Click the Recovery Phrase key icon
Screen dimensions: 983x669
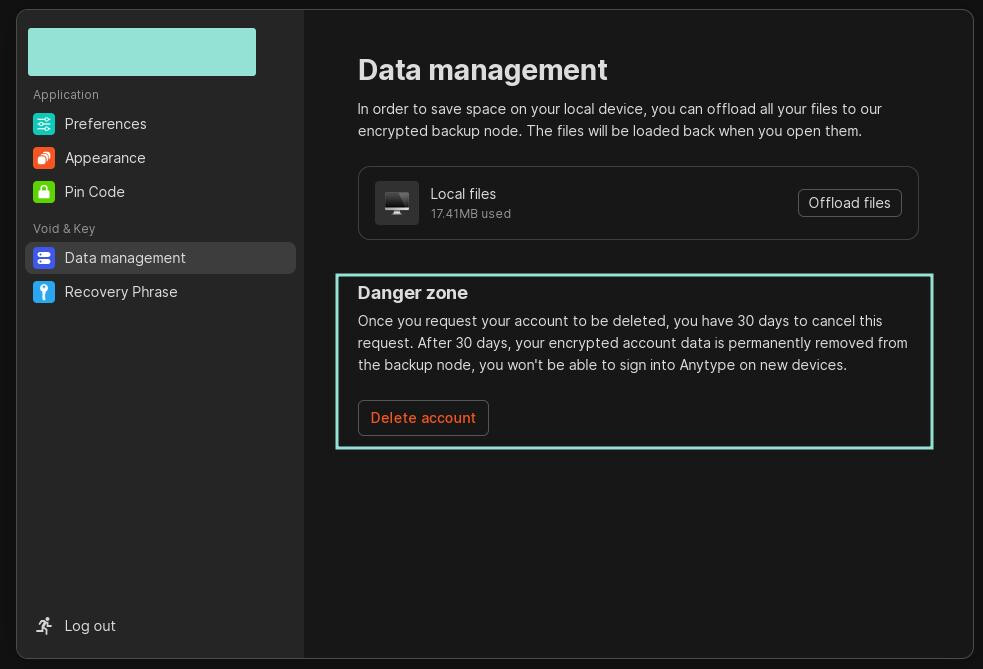click(x=44, y=292)
